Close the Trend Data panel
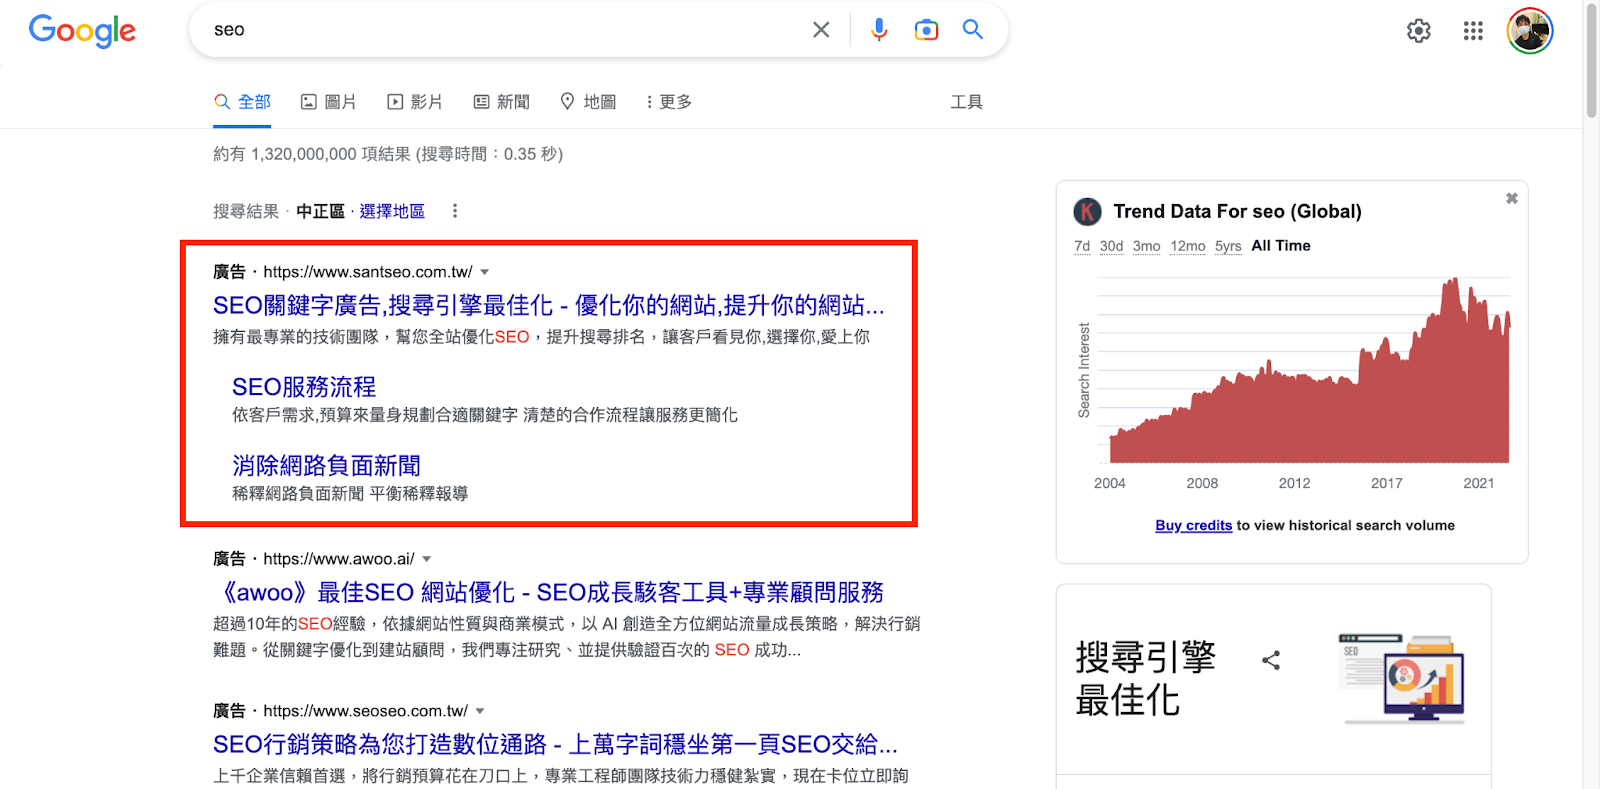The height and width of the screenshot is (789, 1600). click(1512, 198)
